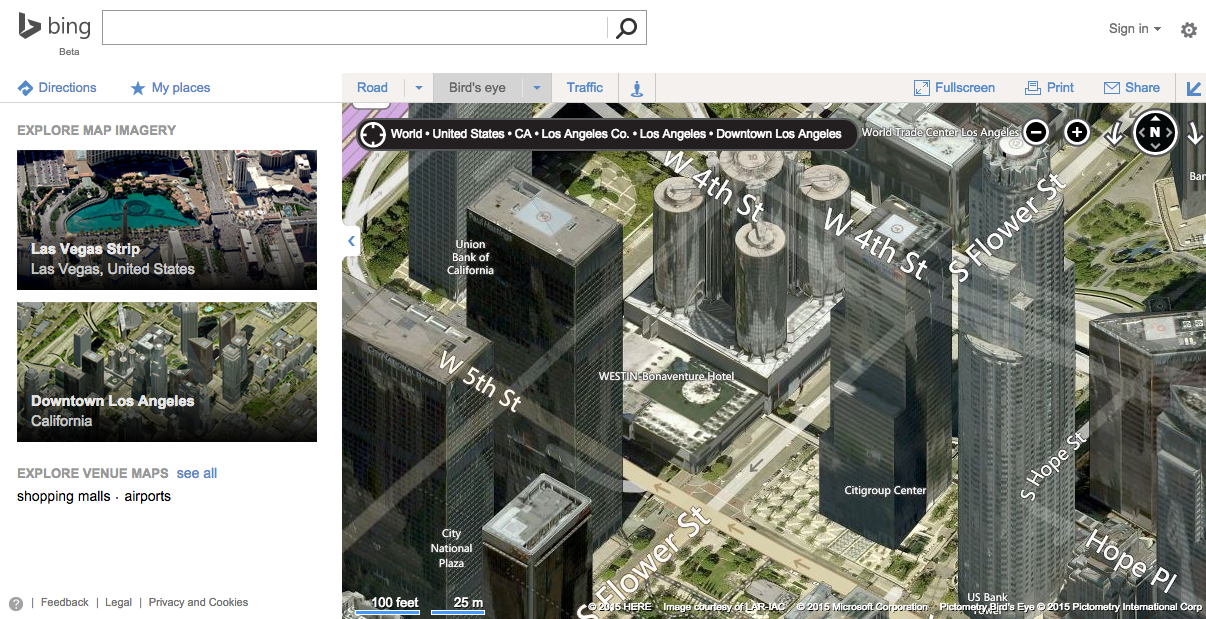Click City National Plaza map label
This screenshot has height=619, width=1206.
(451, 548)
